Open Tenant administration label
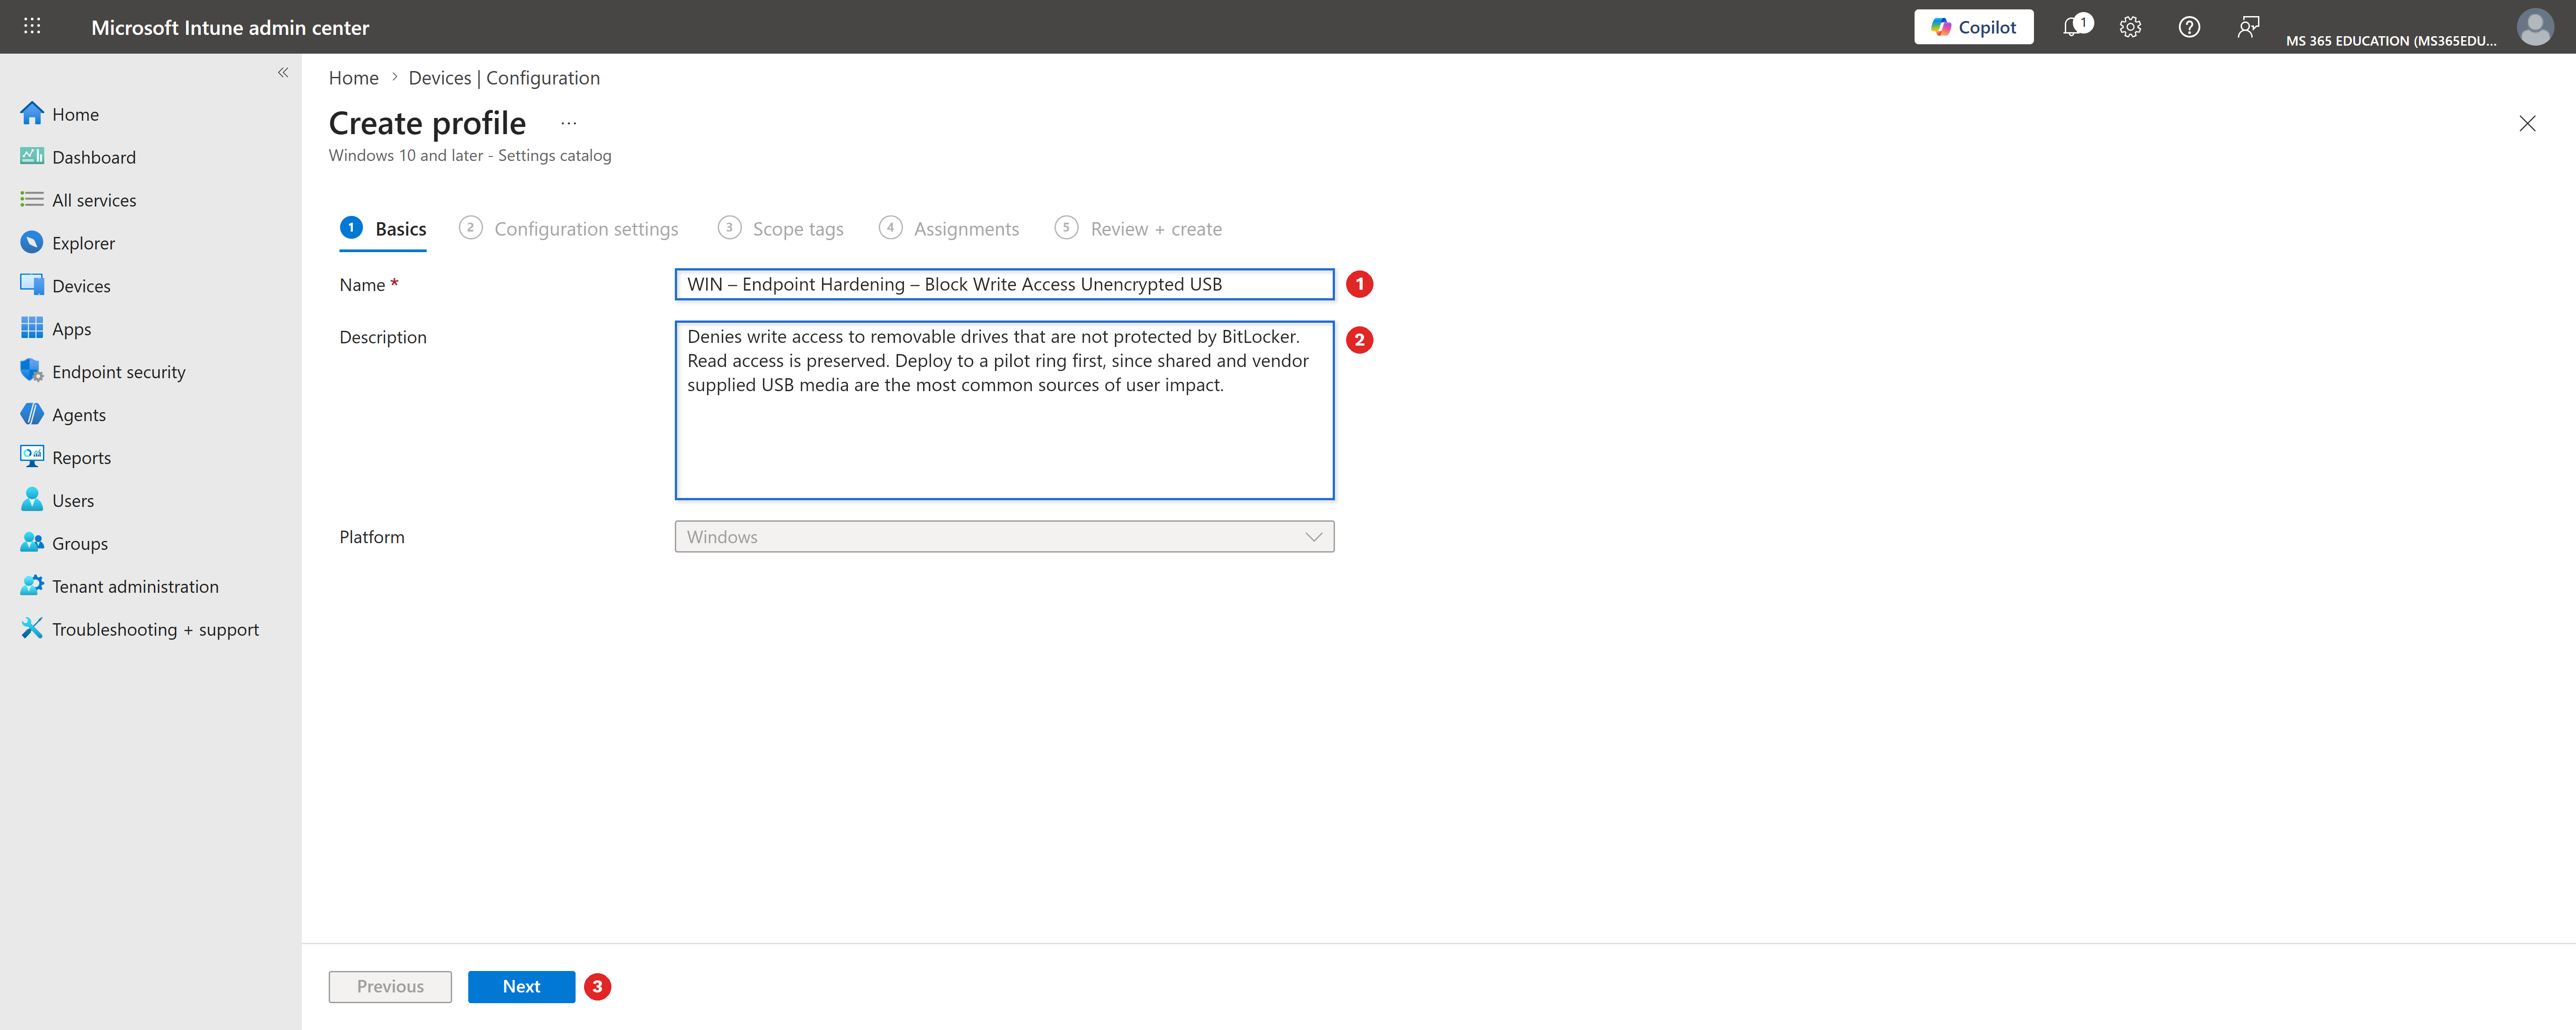Viewport: 2576px width, 1030px height. click(x=135, y=586)
